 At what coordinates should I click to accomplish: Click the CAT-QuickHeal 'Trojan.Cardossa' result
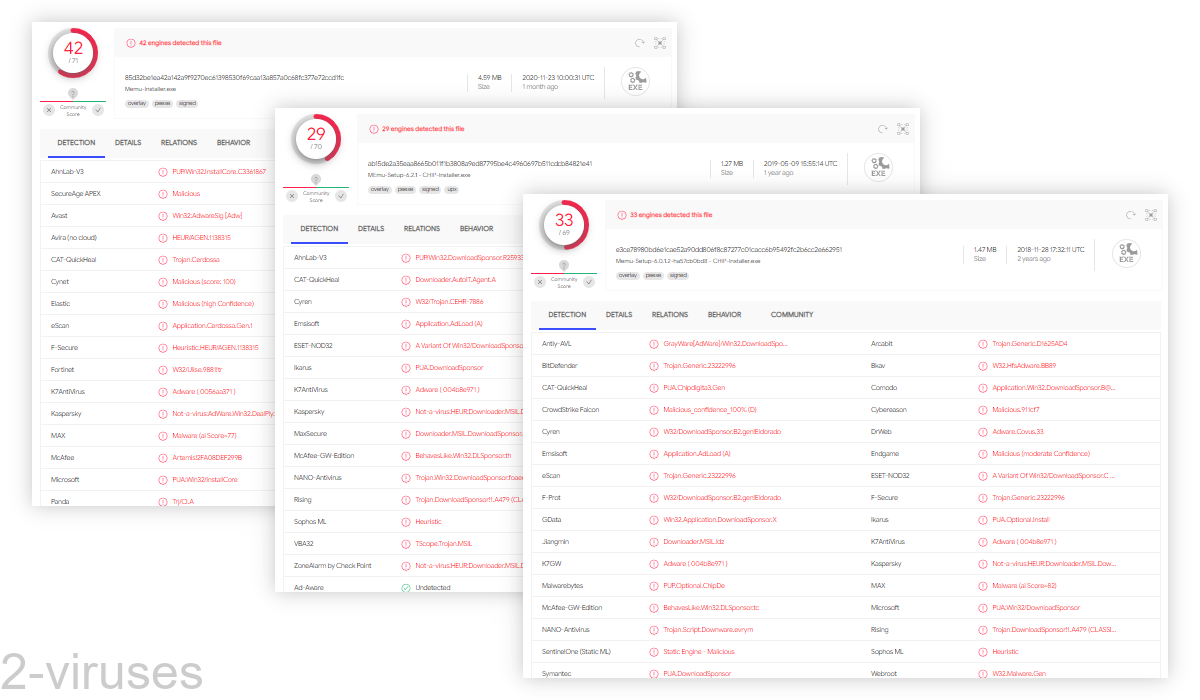pyautogui.click(x=195, y=260)
